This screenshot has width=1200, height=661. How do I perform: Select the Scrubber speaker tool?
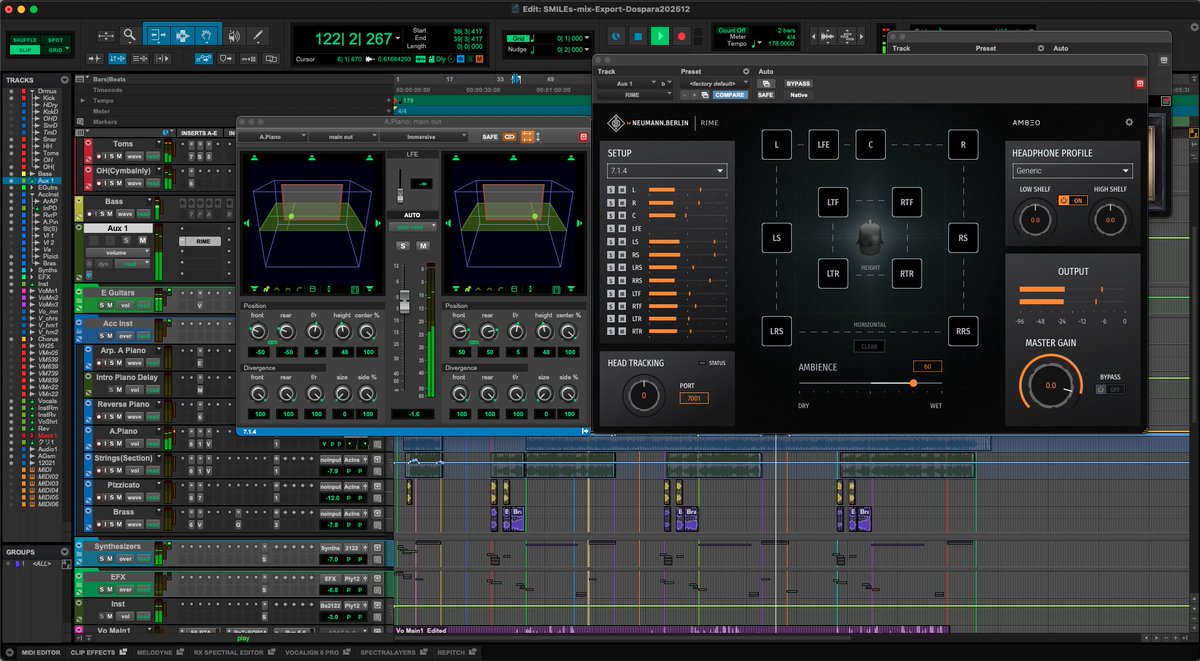pos(234,36)
